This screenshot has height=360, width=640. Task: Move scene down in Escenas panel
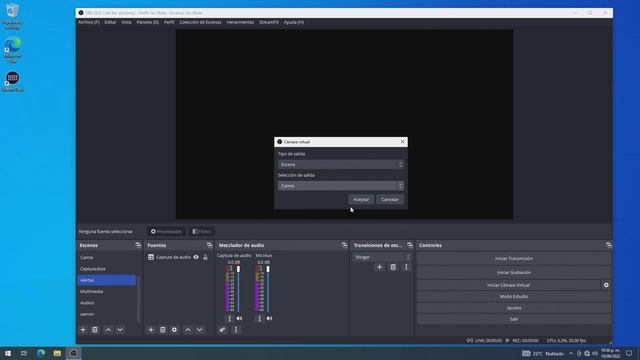pyautogui.click(x=120, y=330)
